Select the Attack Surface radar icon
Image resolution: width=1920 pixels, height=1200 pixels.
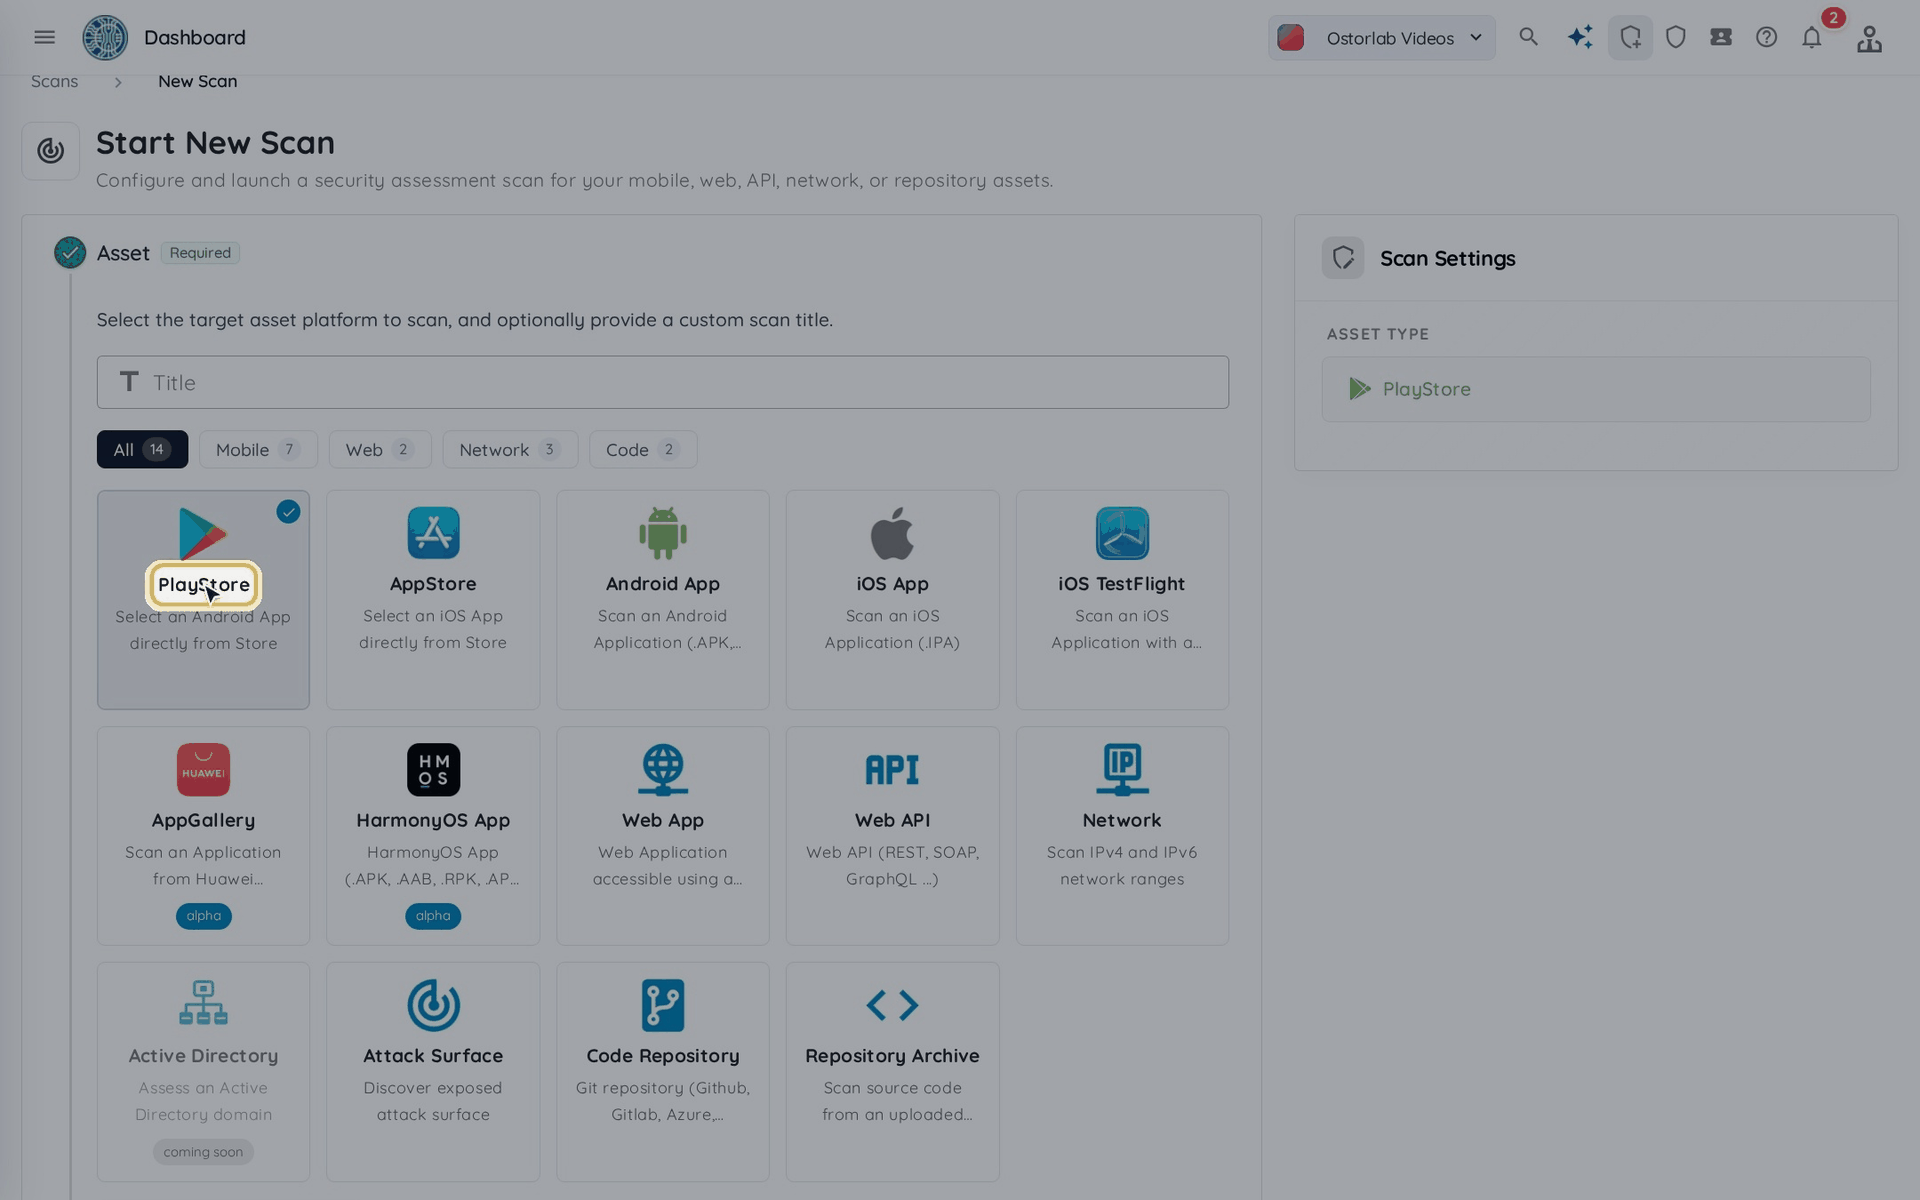pos(433,1005)
